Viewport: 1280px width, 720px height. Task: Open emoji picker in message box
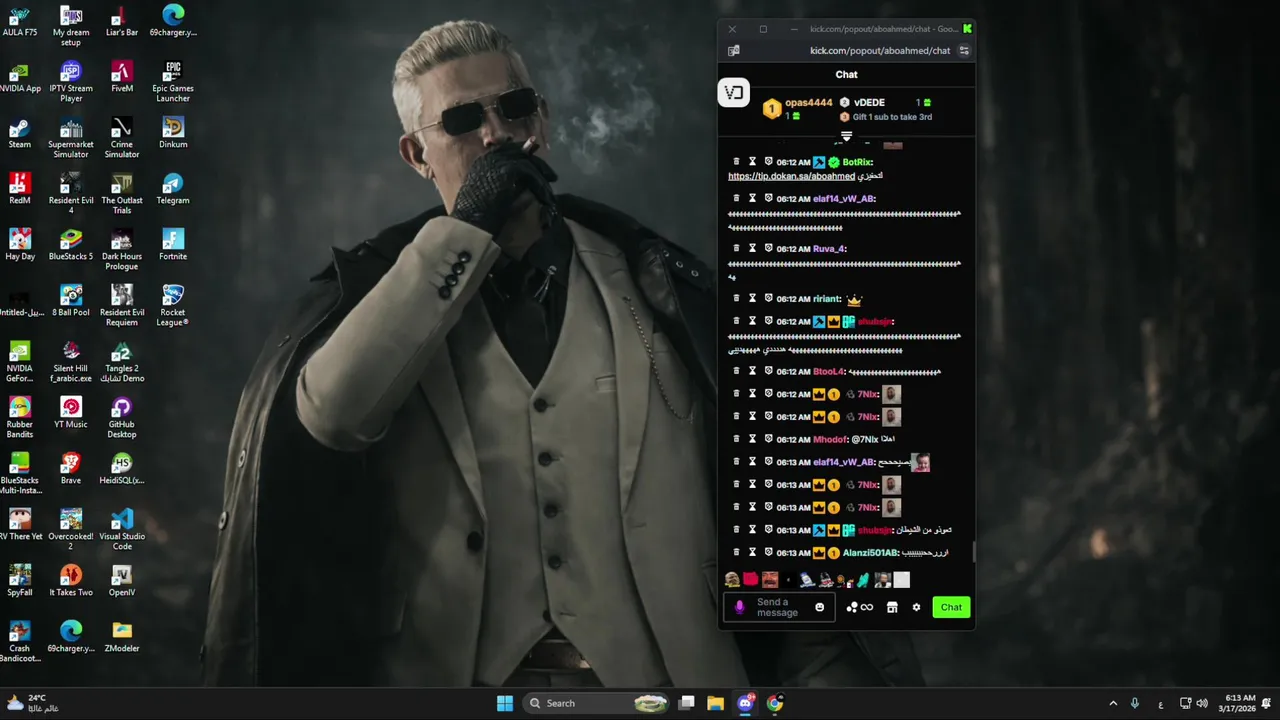[820, 607]
